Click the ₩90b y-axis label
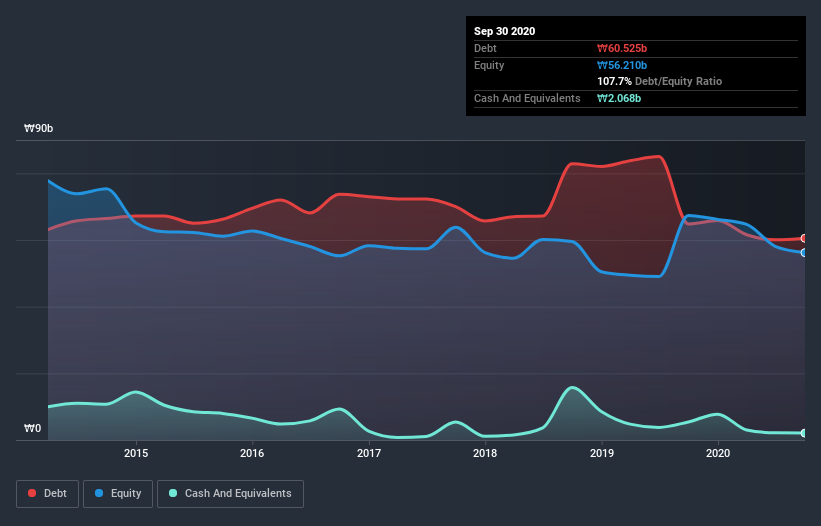This screenshot has width=821, height=526. pyautogui.click(x=38, y=128)
